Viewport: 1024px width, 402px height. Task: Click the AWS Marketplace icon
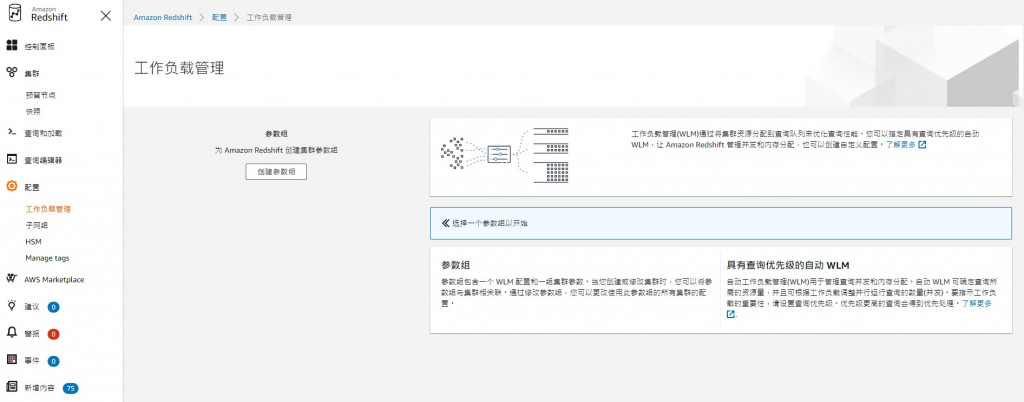point(12,279)
